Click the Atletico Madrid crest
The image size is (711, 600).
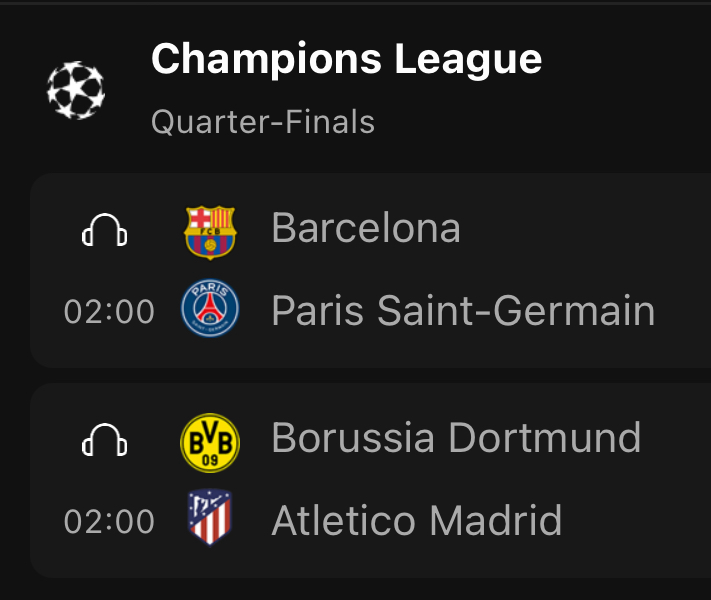[210, 517]
